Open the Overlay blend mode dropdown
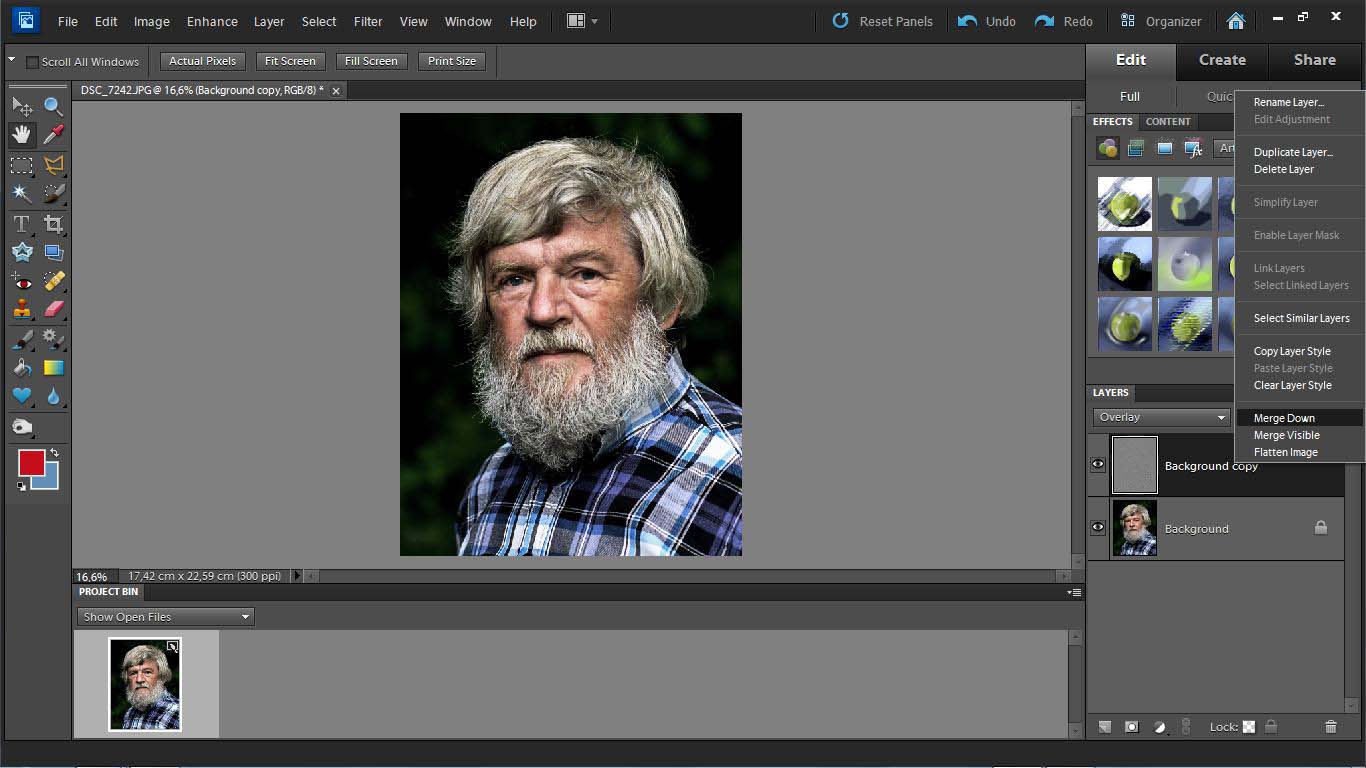 tap(1161, 417)
